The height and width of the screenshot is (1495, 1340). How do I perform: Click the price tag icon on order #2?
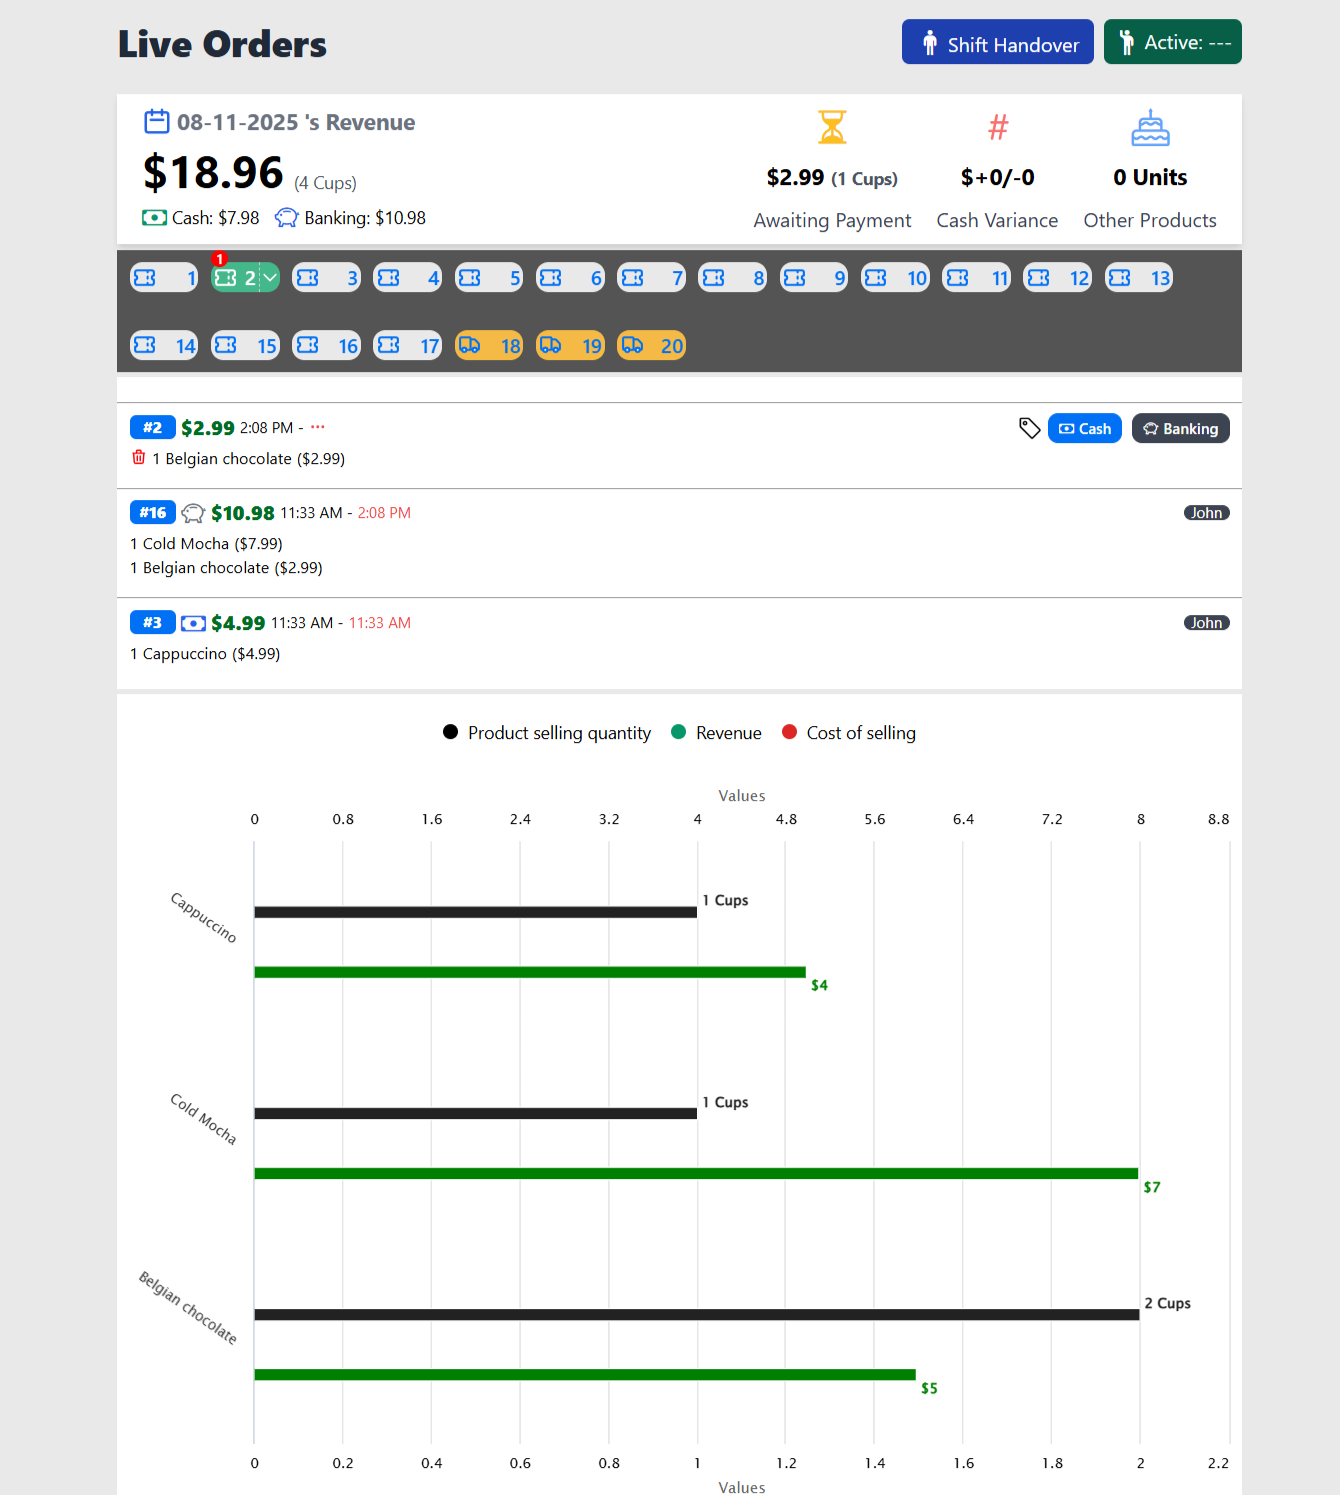(1029, 428)
